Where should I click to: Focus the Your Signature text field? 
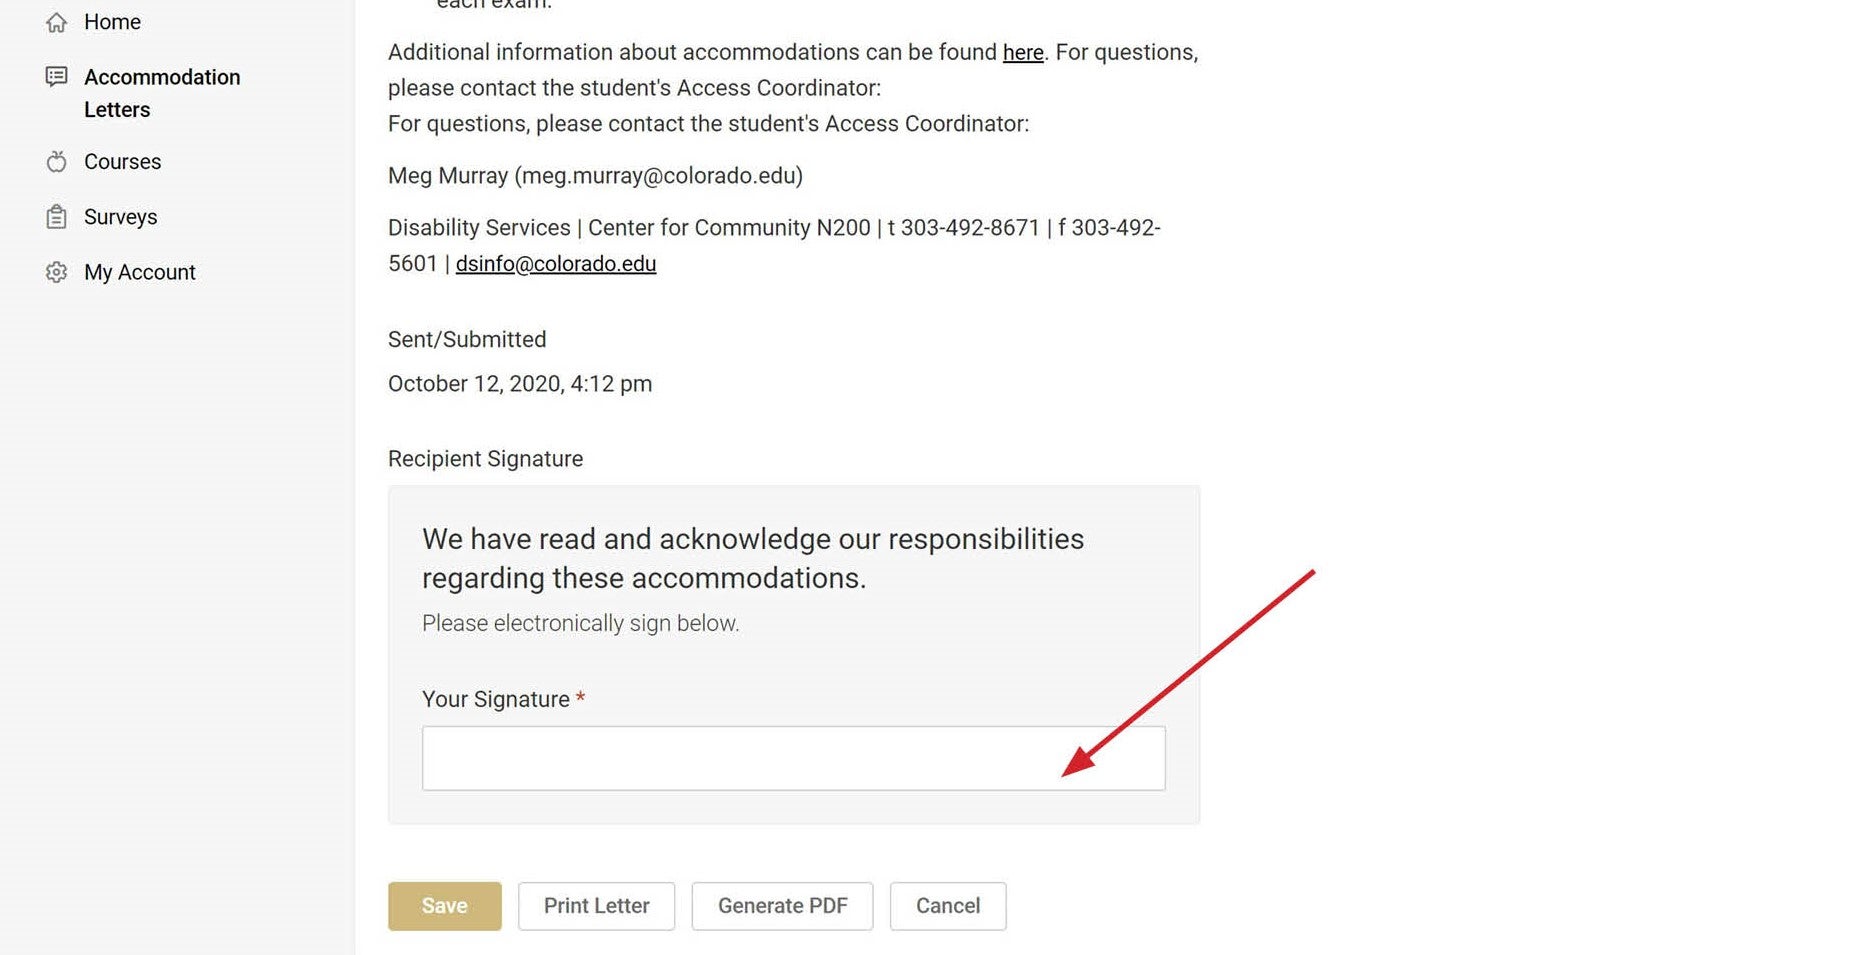click(x=794, y=758)
